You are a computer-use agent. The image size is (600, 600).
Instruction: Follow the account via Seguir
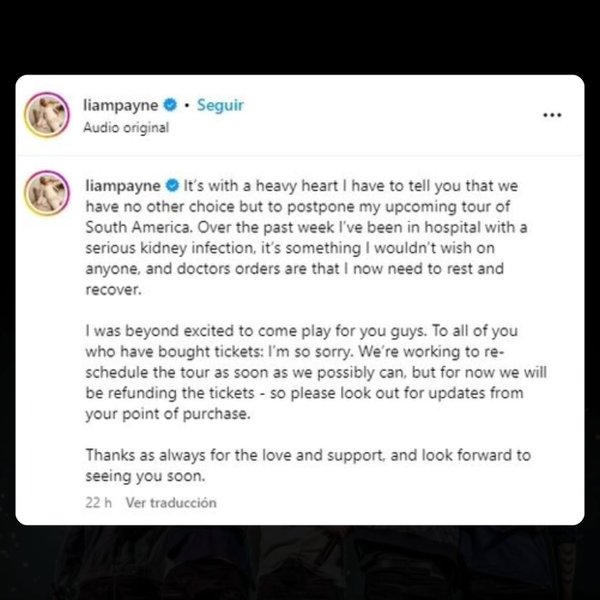220,105
